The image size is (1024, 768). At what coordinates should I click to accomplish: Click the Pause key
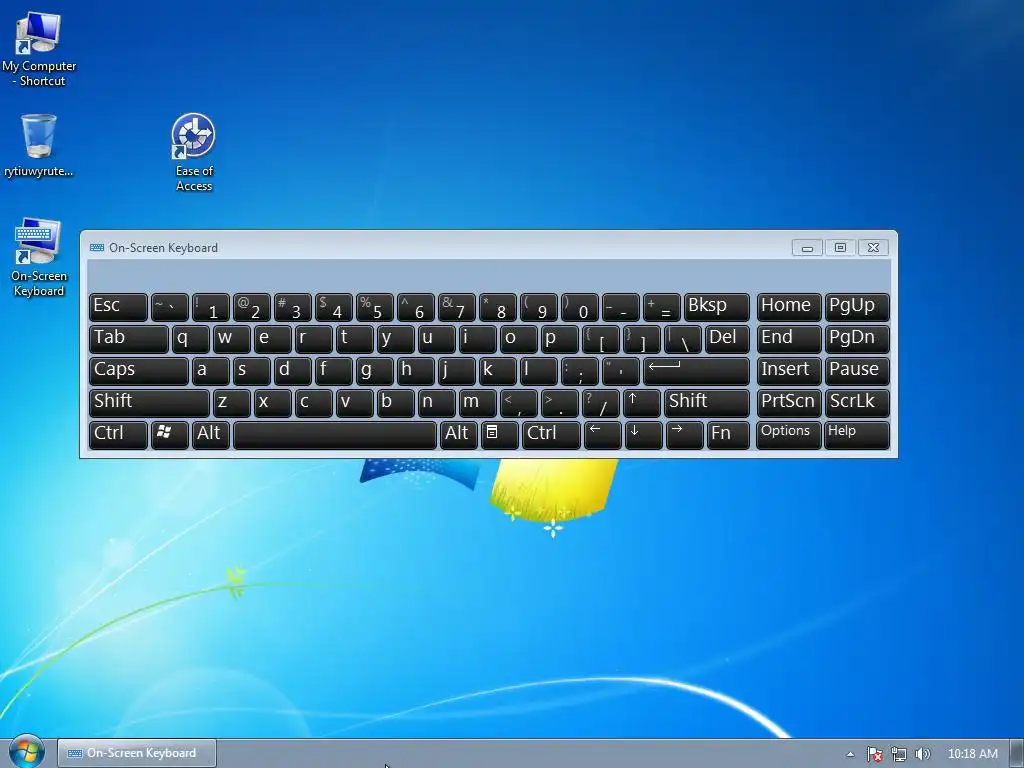(x=857, y=370)
